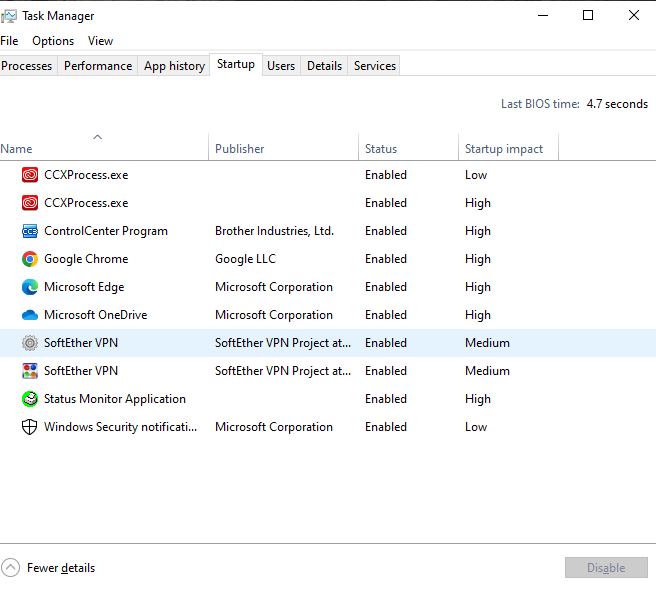
Task: Open the Options menu
Action: (x=53, y=41)
